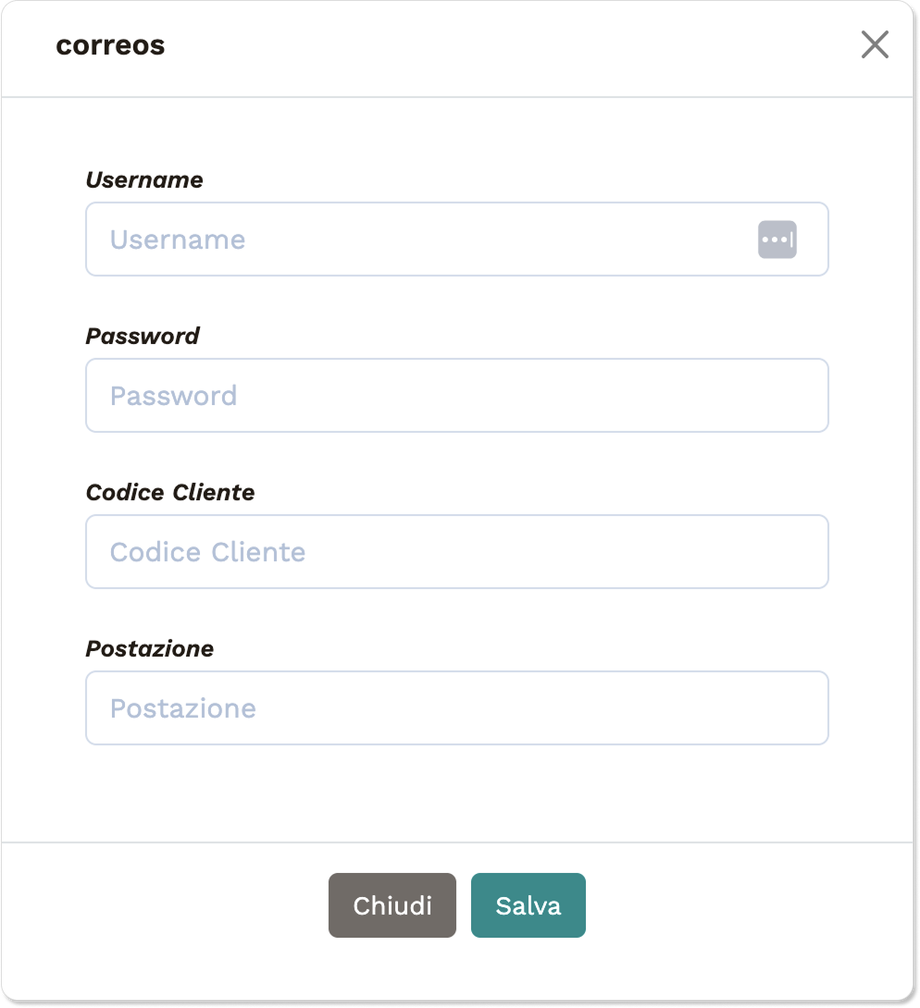Click the Codice Cliente placeholder text
Viewport: 920px width, 1008px height.
click(x=207, y=552)
